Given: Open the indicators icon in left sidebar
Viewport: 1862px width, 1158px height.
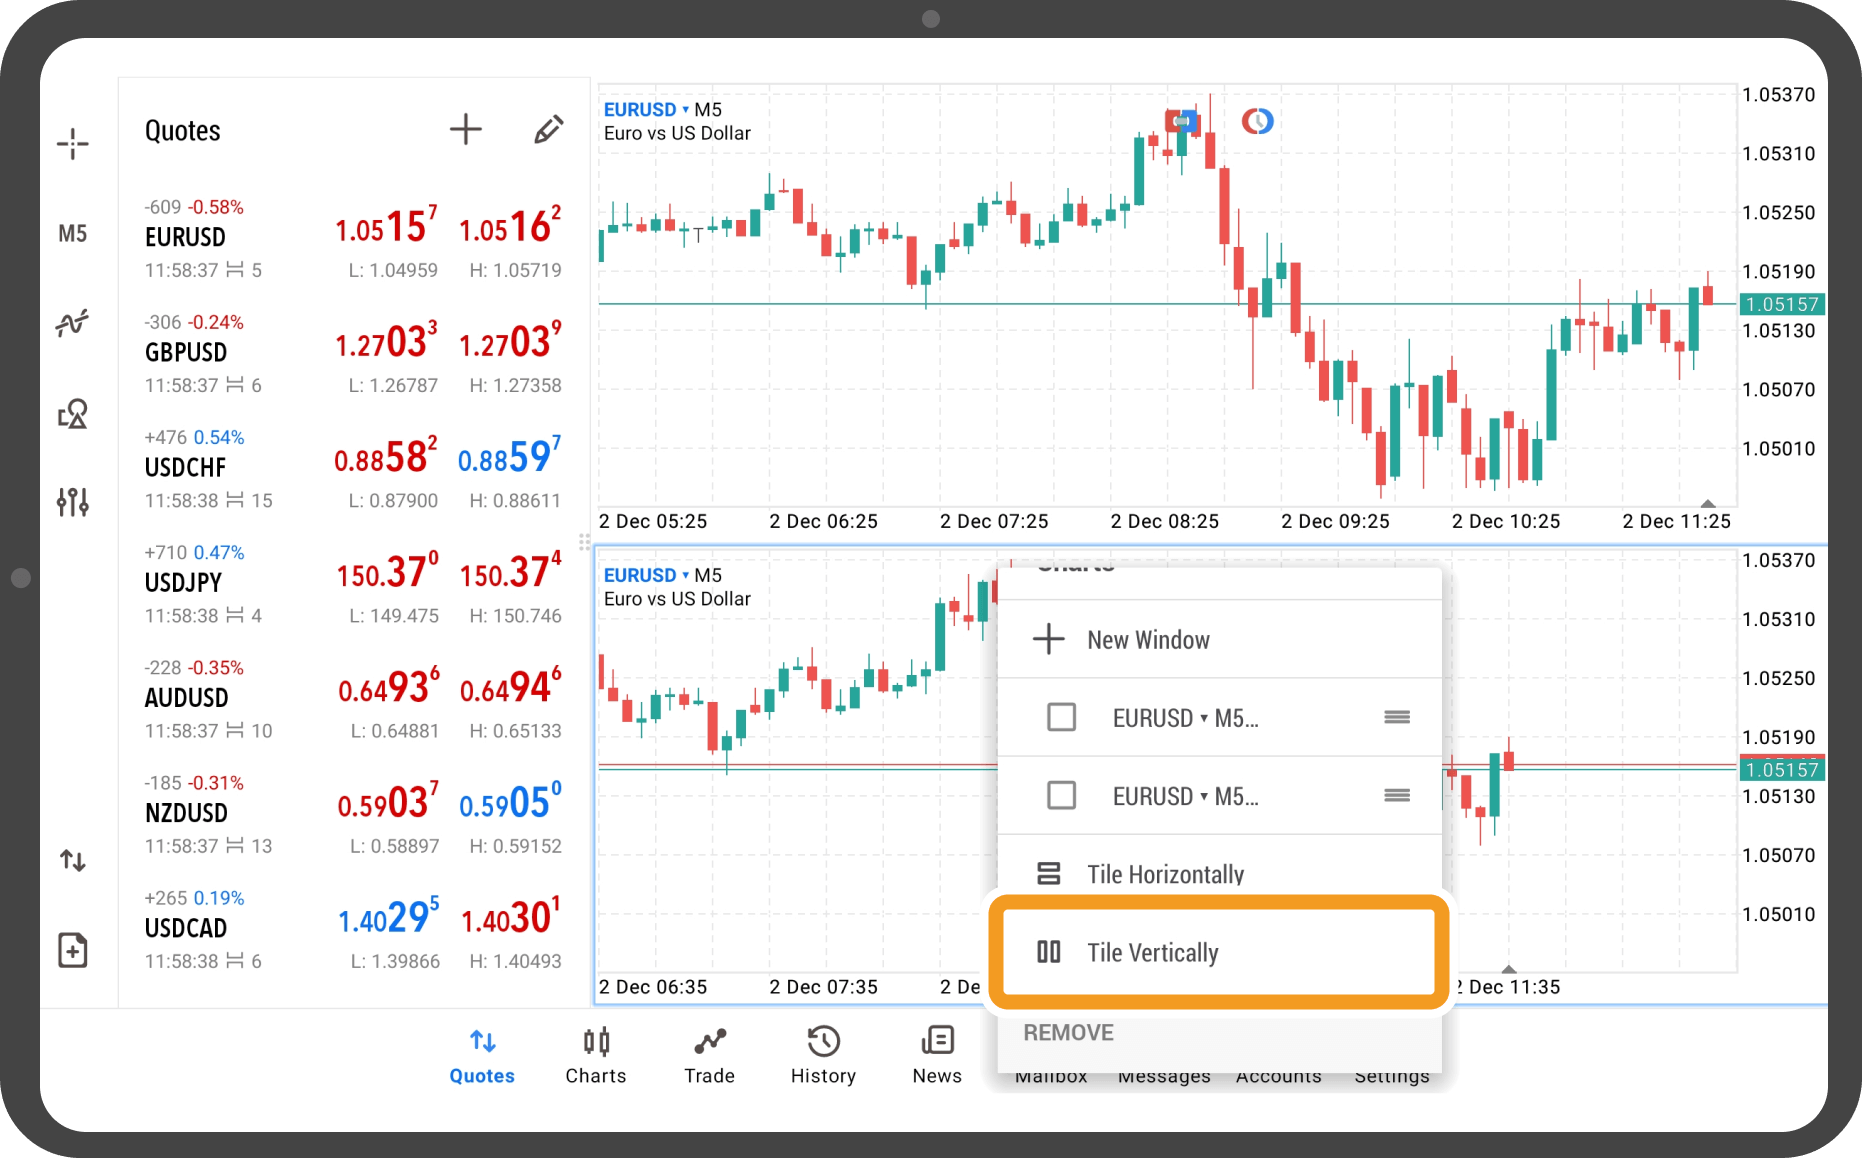Looking at the screenshot, I should [x=72, y=323].
